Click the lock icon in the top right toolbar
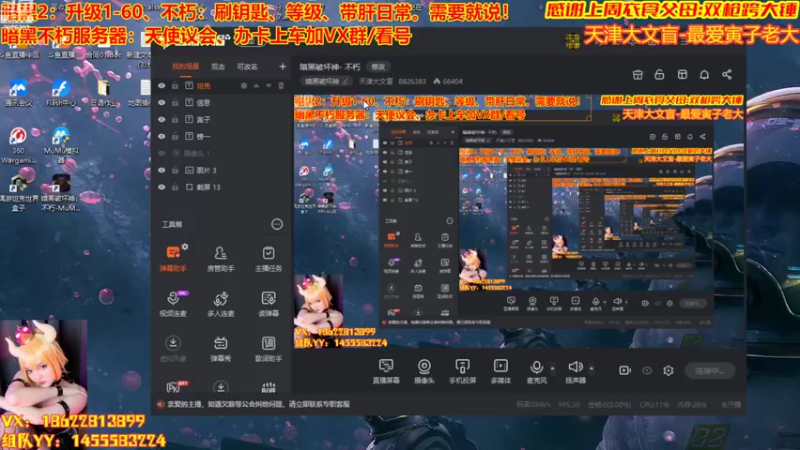Viewport: 800px width, 450px height. click(659, 74)
